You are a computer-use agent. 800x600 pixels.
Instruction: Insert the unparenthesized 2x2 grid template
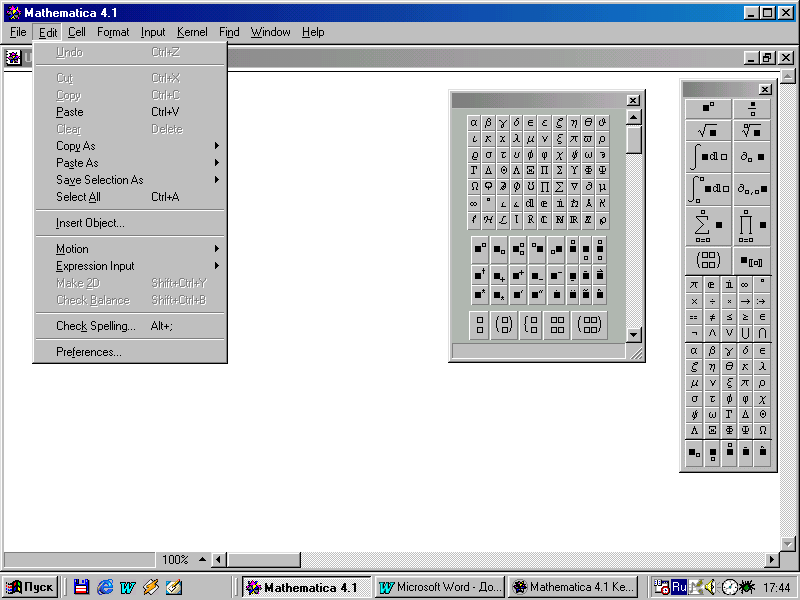click(x=557, y=324)
